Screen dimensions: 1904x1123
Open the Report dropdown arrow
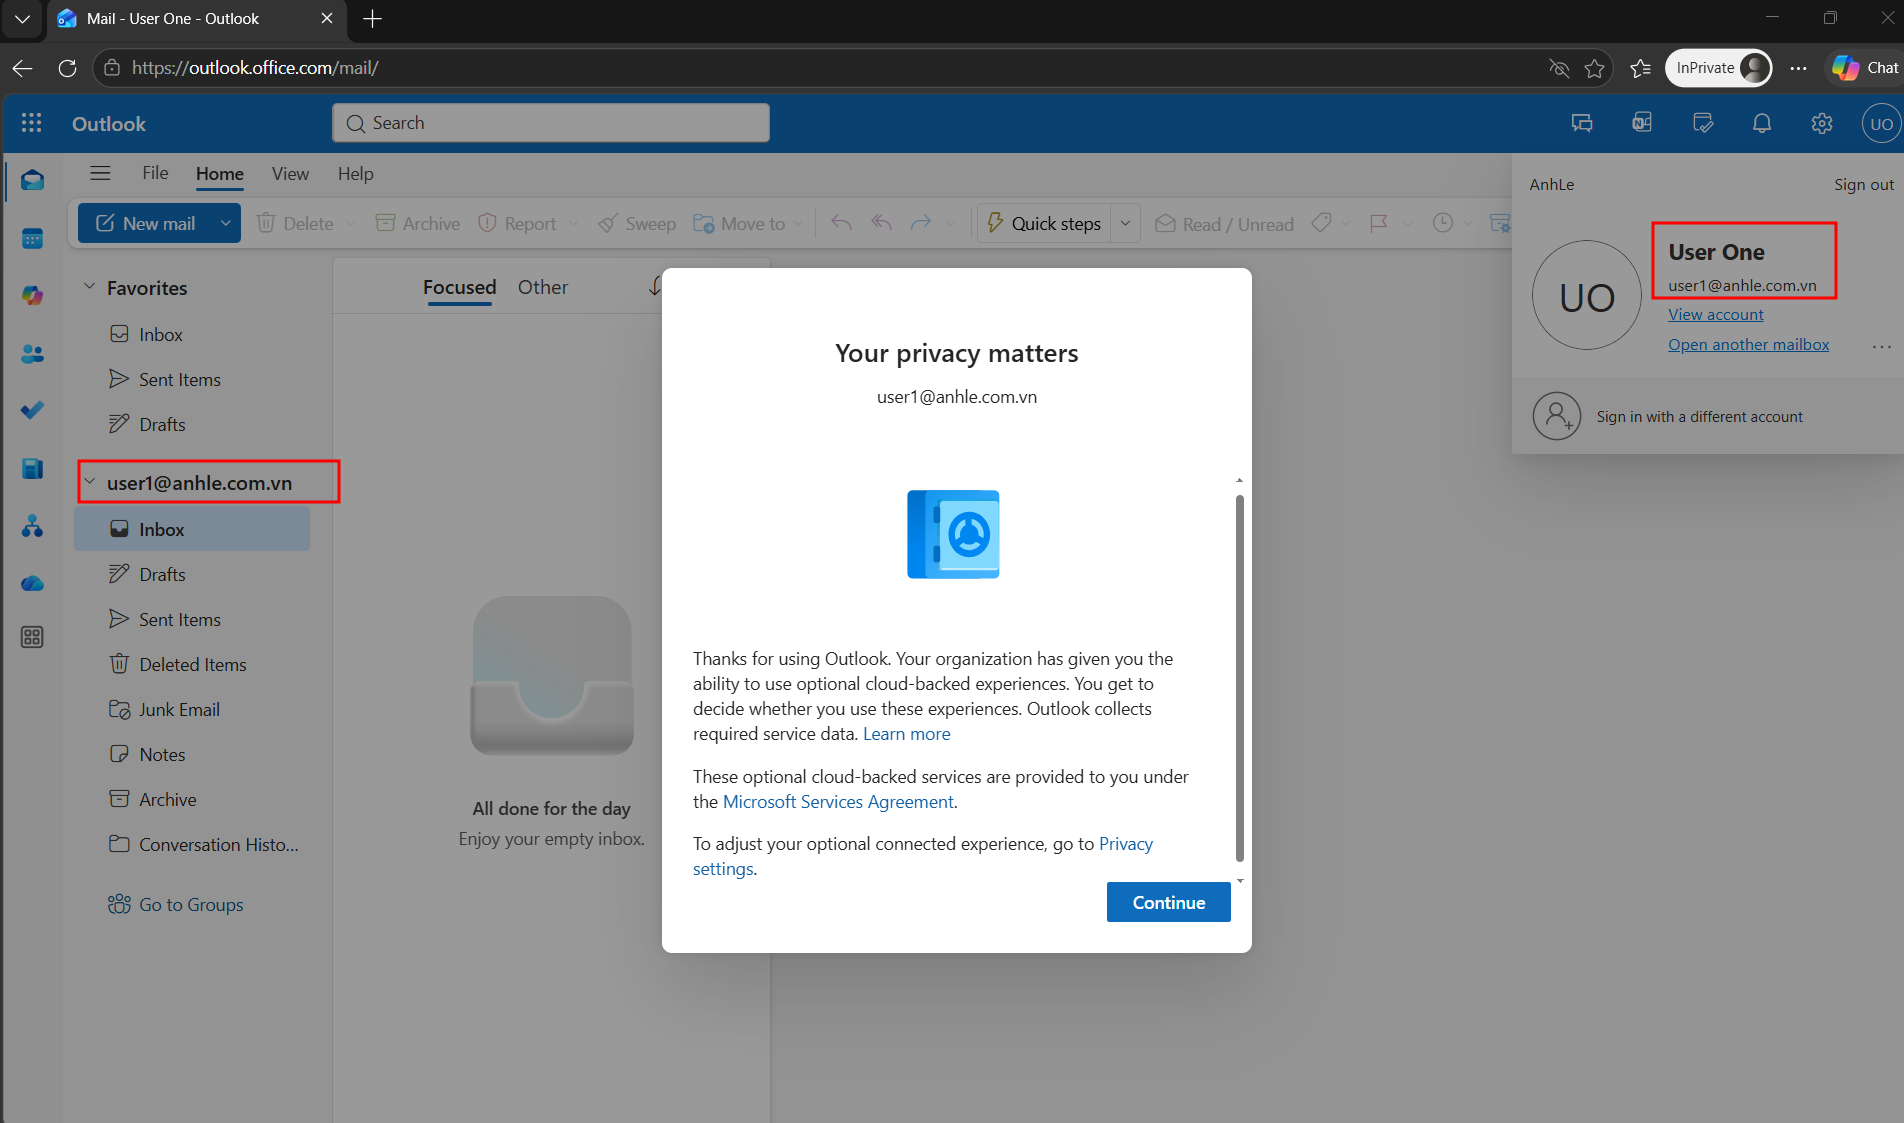coord(573,223)
